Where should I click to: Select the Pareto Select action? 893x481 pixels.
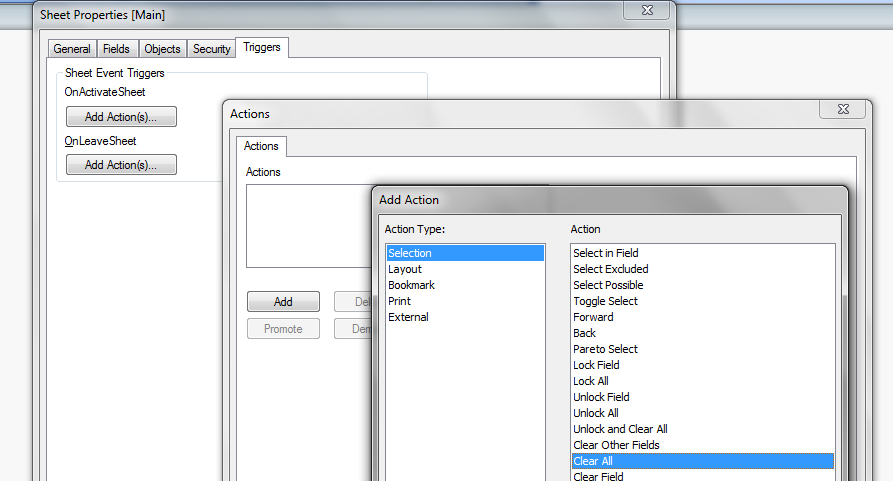703,349
